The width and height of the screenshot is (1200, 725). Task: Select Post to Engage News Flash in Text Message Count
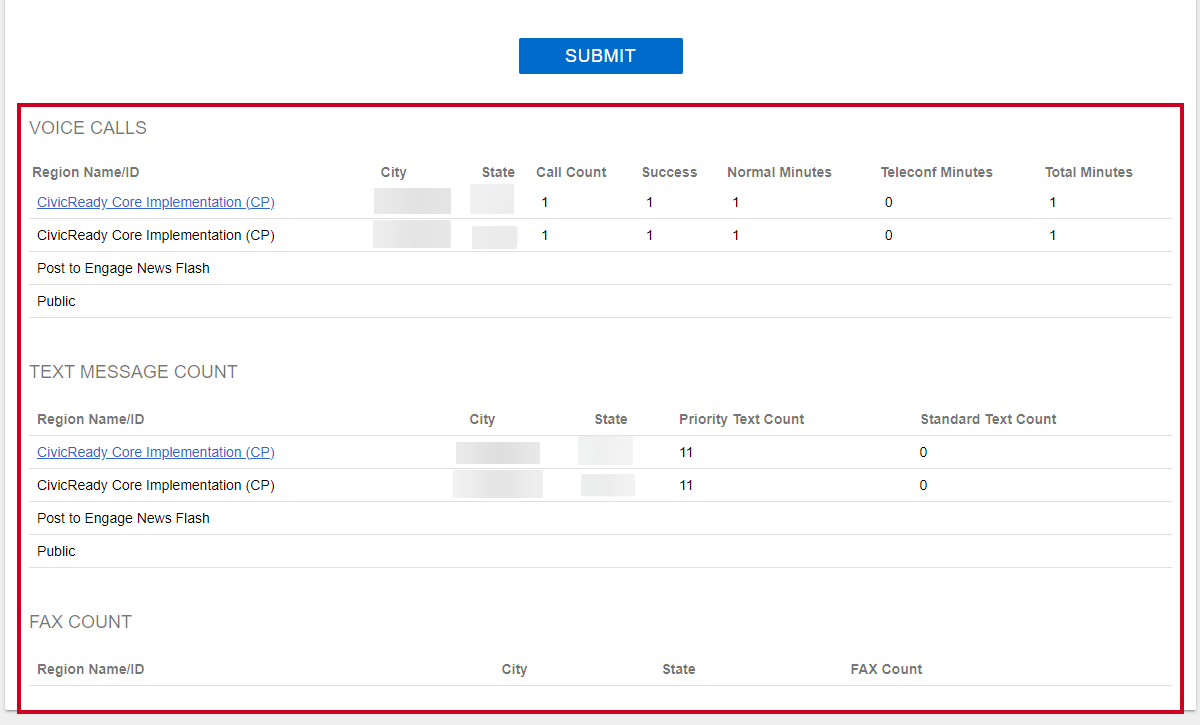tap(123, 518)
